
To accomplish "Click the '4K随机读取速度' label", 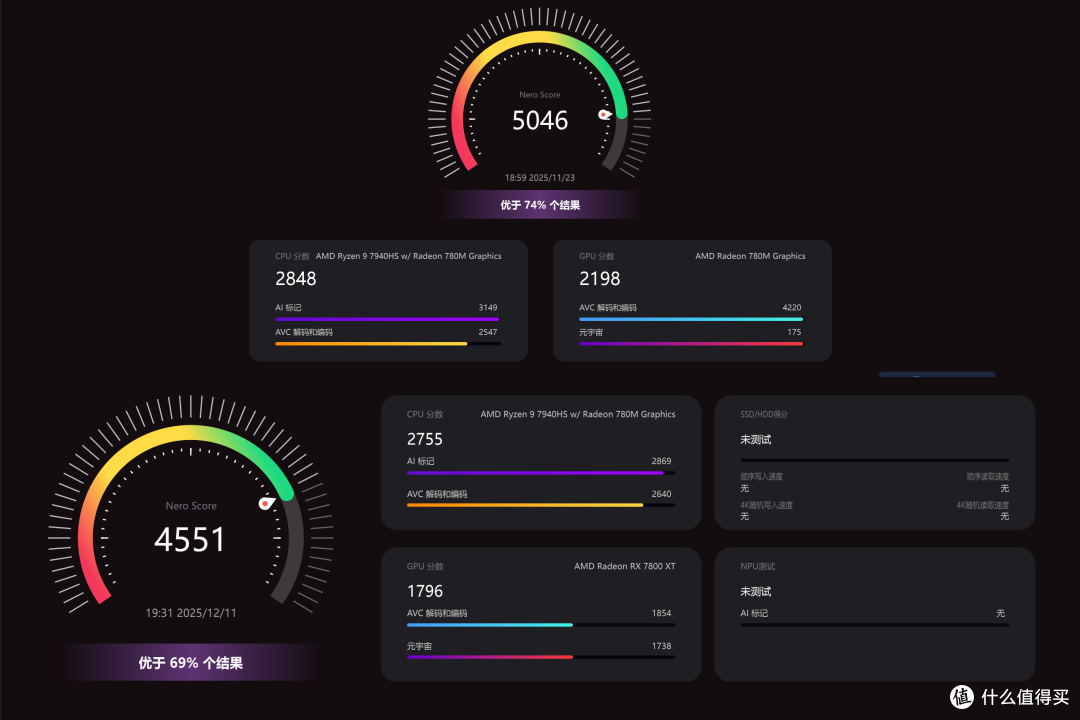I will coord(982,505).
